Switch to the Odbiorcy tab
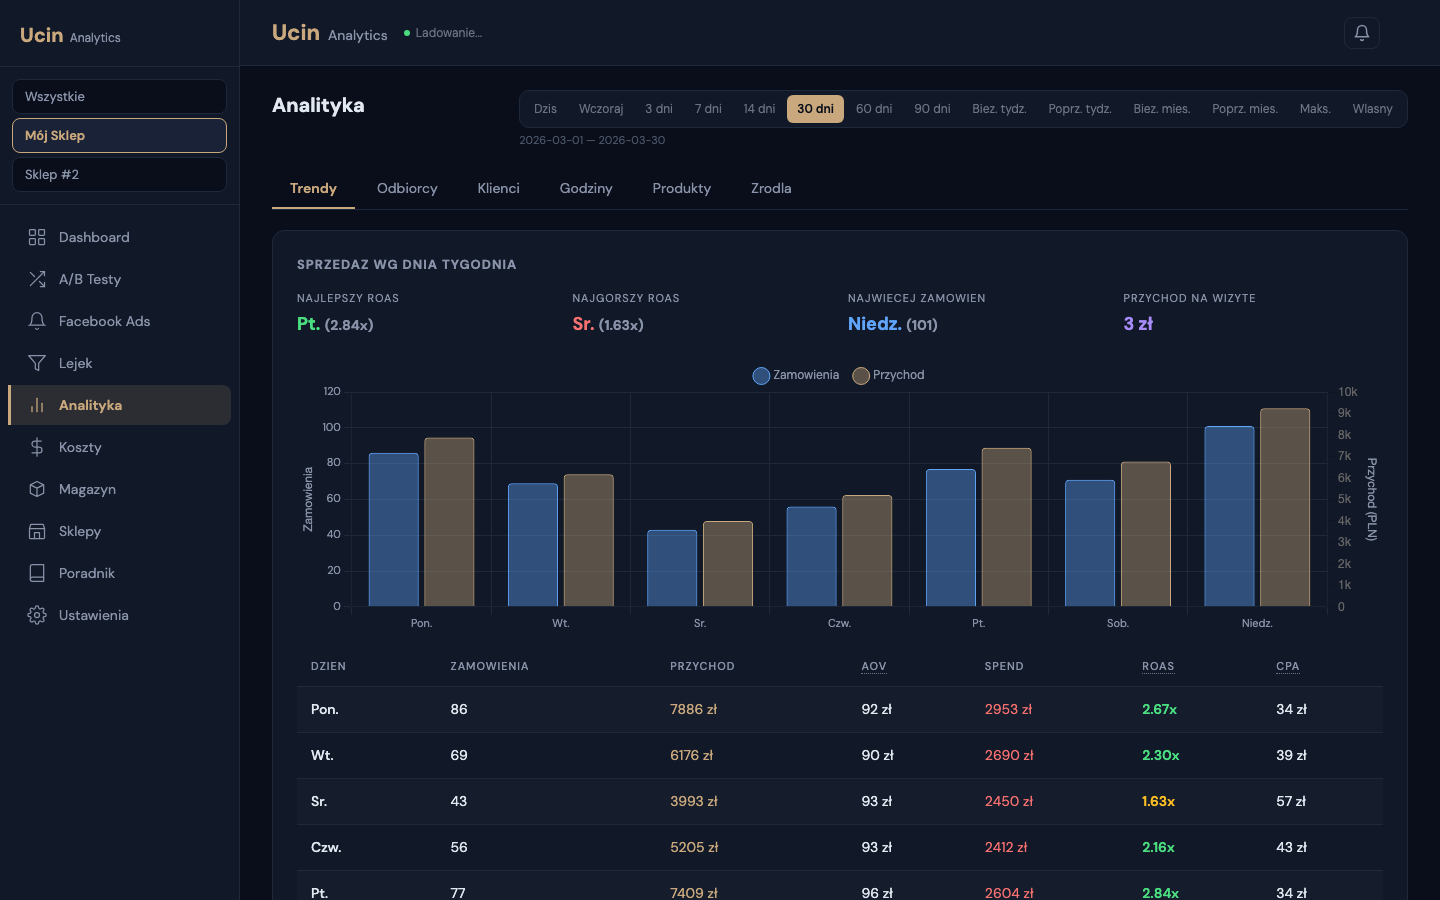Viewport: 1440px width, 900px height. click(407, 189)
